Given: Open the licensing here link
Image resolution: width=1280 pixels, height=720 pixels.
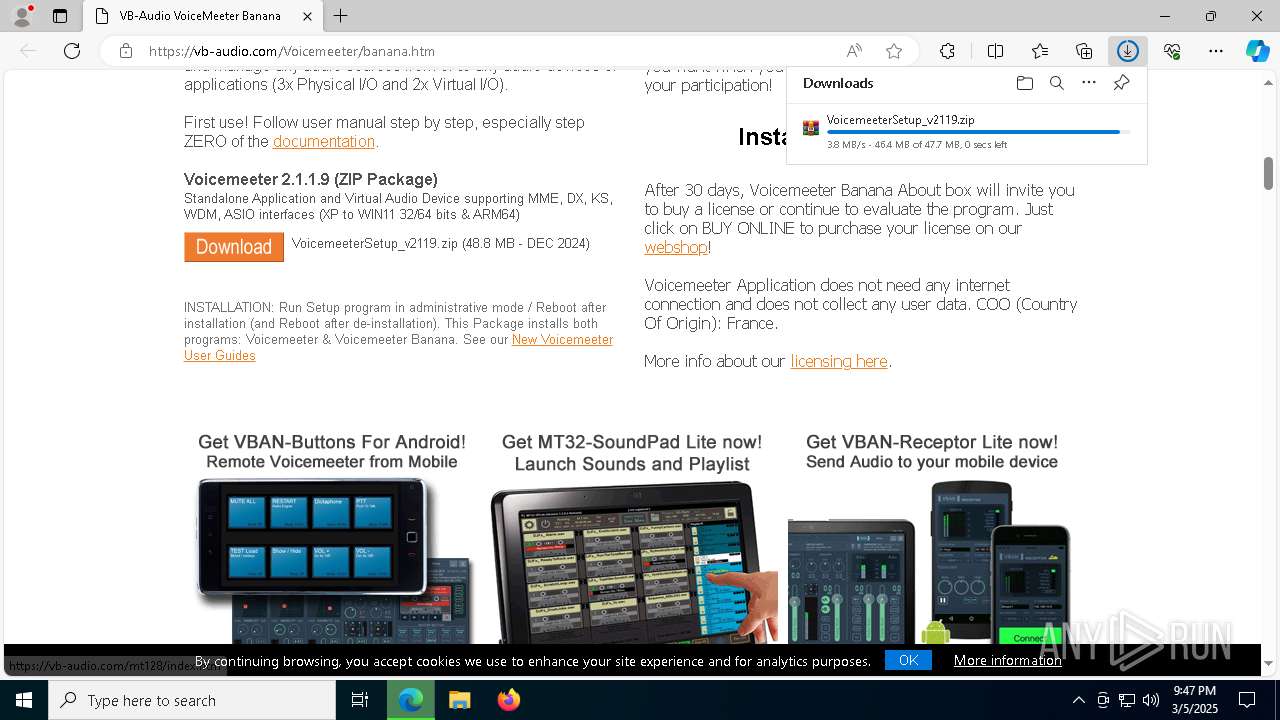Looking at the screenshot, I should pyautogui.click(x=839, y=361).
